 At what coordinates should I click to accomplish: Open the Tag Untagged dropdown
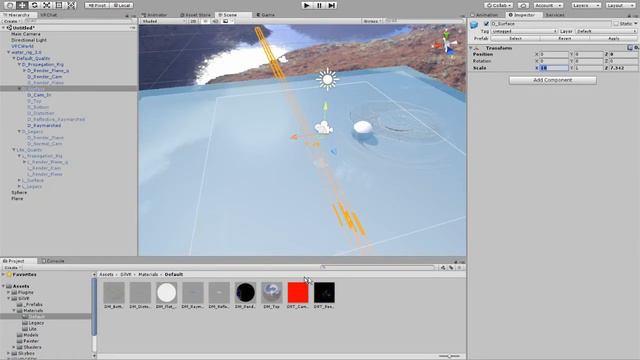click(x=524, y=31)
